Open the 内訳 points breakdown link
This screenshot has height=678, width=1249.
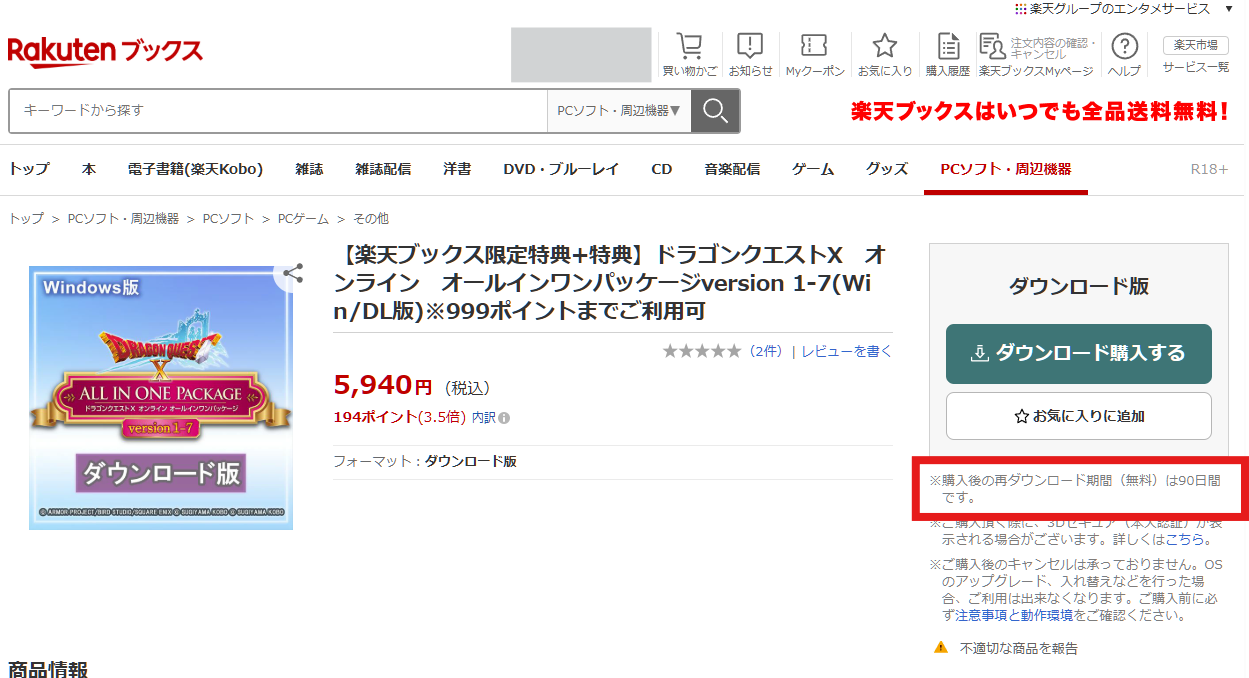(484, 418)
